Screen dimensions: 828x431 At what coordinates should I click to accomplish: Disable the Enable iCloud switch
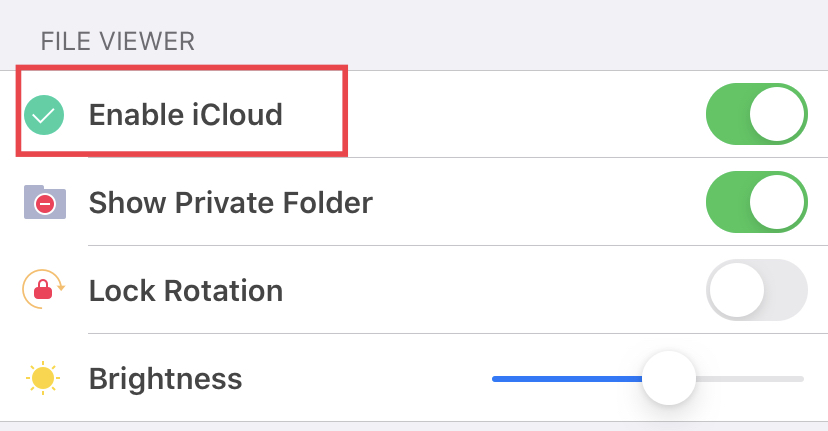click(757, 114)
